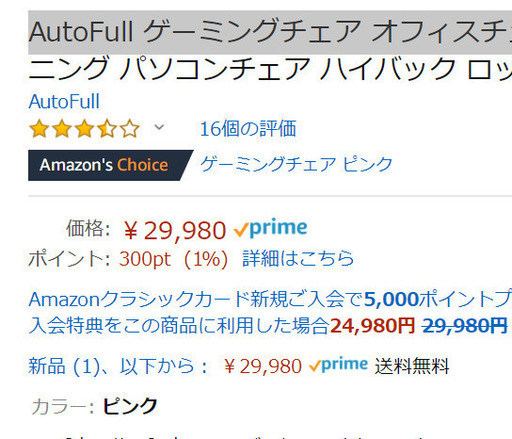The height and width of the screenshot is (439, 512).
Task: Click the star rating icons
Action: 84,129
